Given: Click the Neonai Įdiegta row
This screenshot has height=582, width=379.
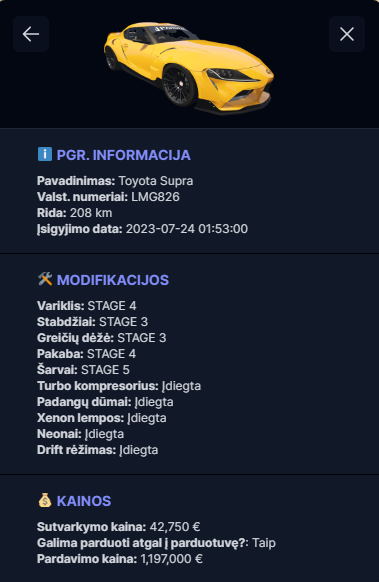Looking at the screenshot, I should coord(81,434).
